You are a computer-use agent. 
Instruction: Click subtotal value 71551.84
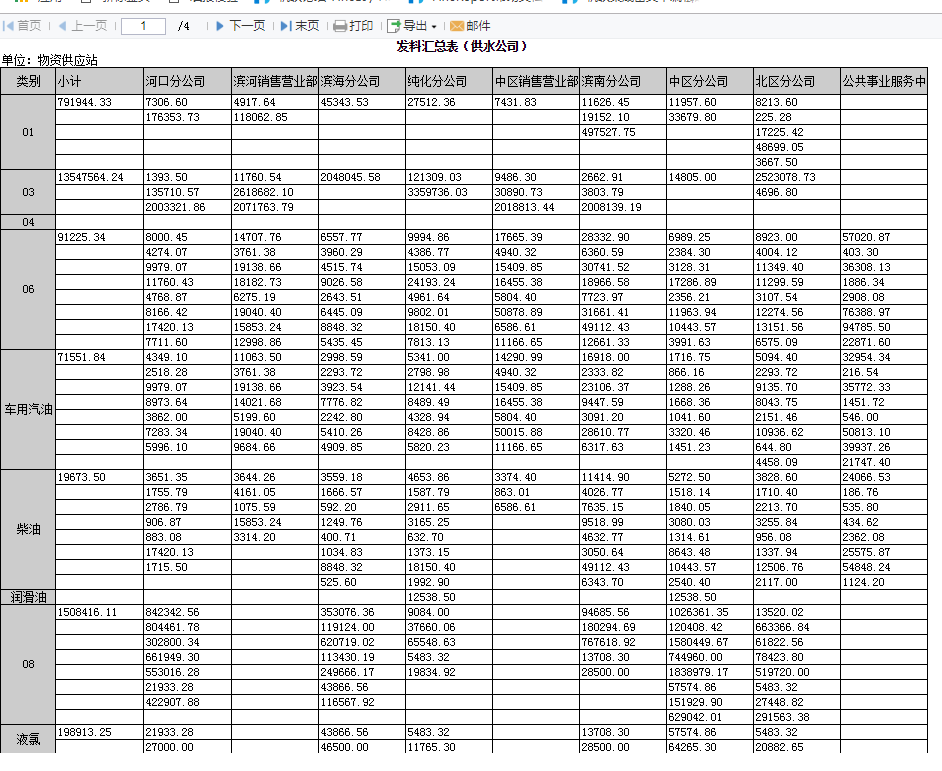82,357
